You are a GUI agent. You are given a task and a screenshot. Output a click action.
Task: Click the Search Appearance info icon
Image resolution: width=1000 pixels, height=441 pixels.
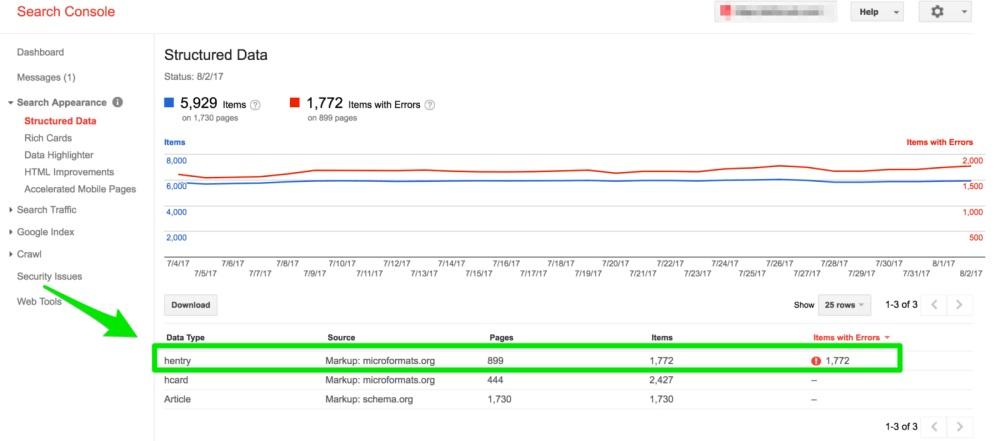118,102
